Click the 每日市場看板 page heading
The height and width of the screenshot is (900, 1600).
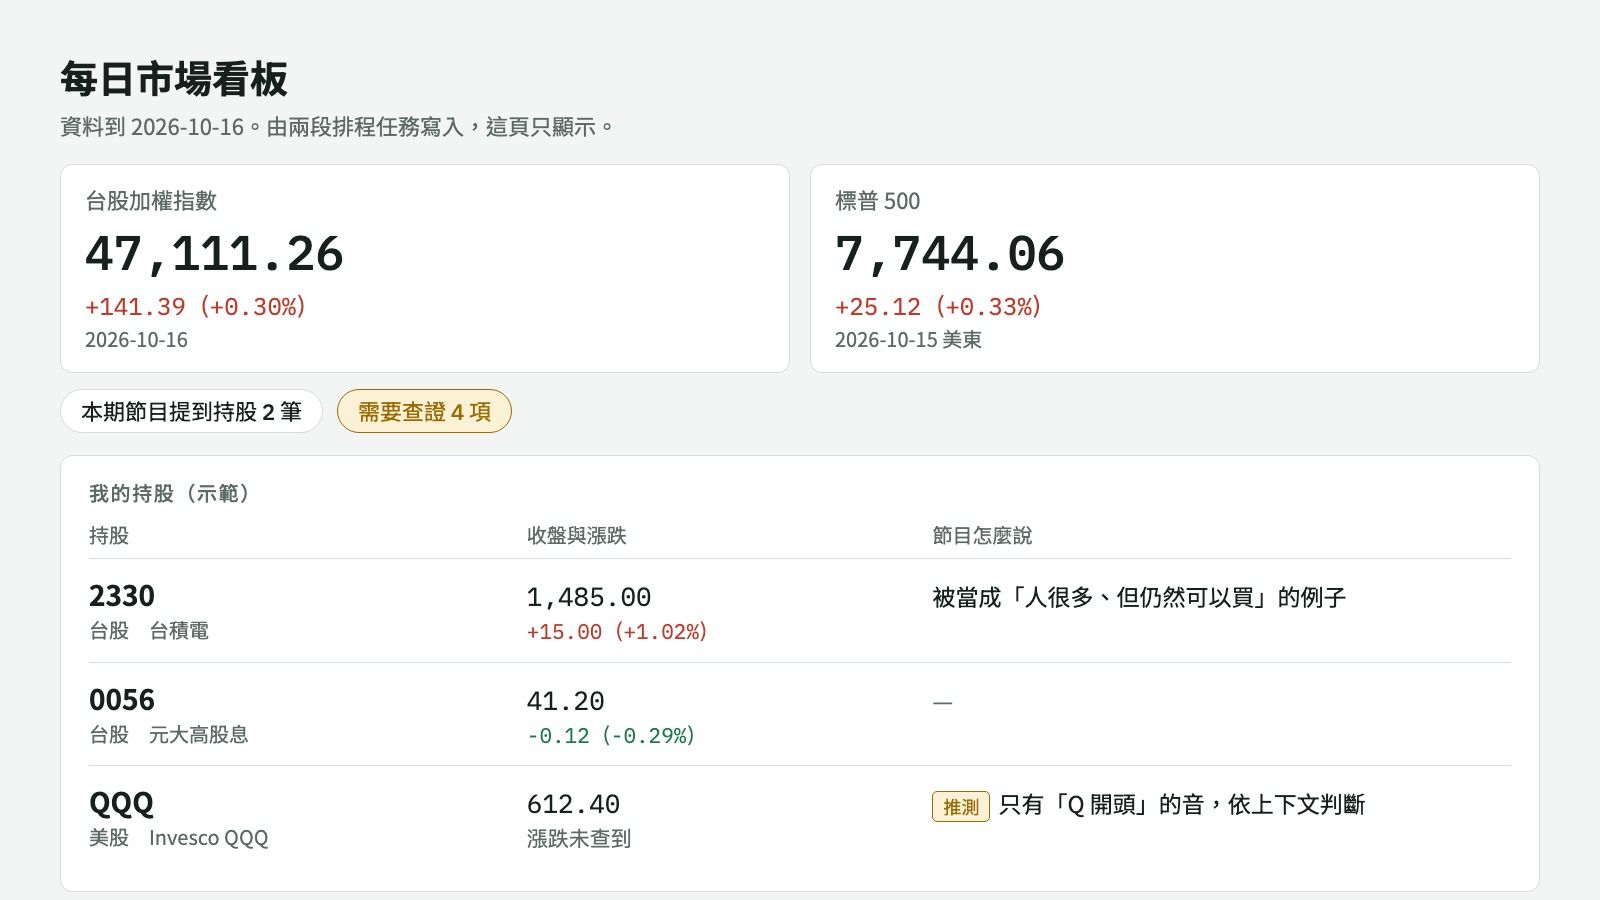coord(174,79)
